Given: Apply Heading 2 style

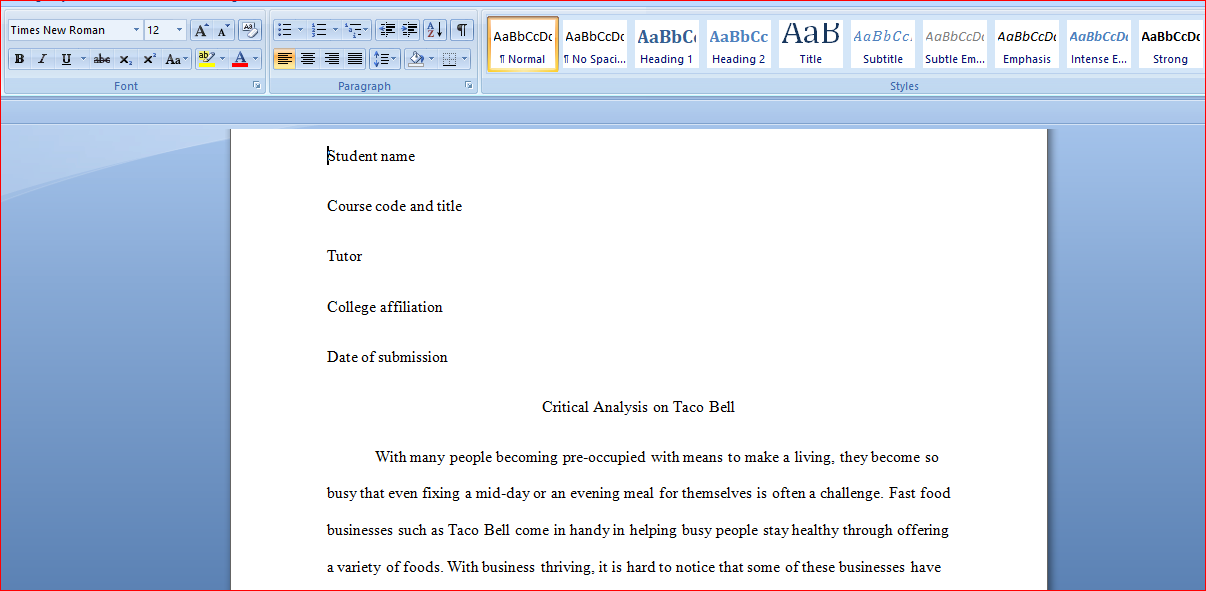Looking at the screenshot, I should 739,44.
